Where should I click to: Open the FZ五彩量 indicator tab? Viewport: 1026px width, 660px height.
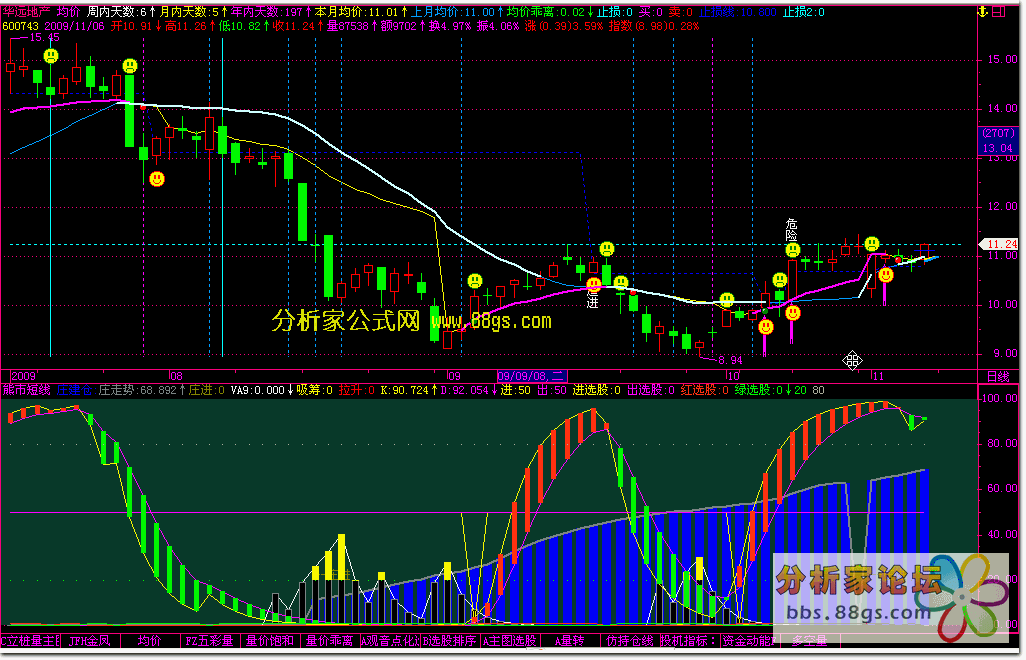coord(209,641)
